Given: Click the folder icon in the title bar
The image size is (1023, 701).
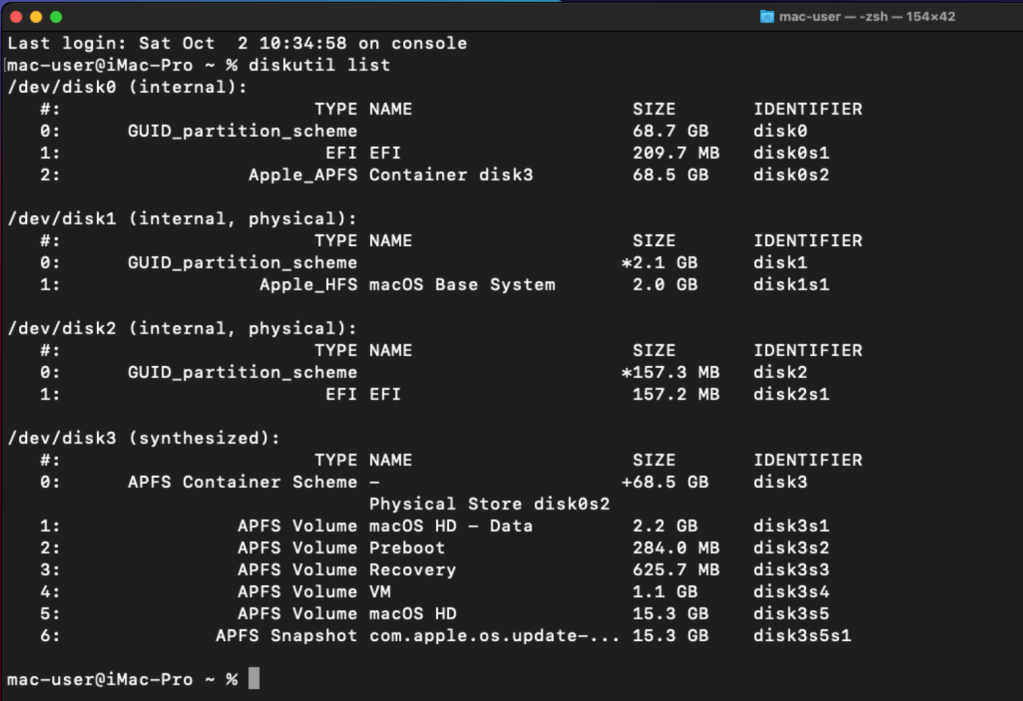Looking at the screenshot, I should tap(767, 17).
